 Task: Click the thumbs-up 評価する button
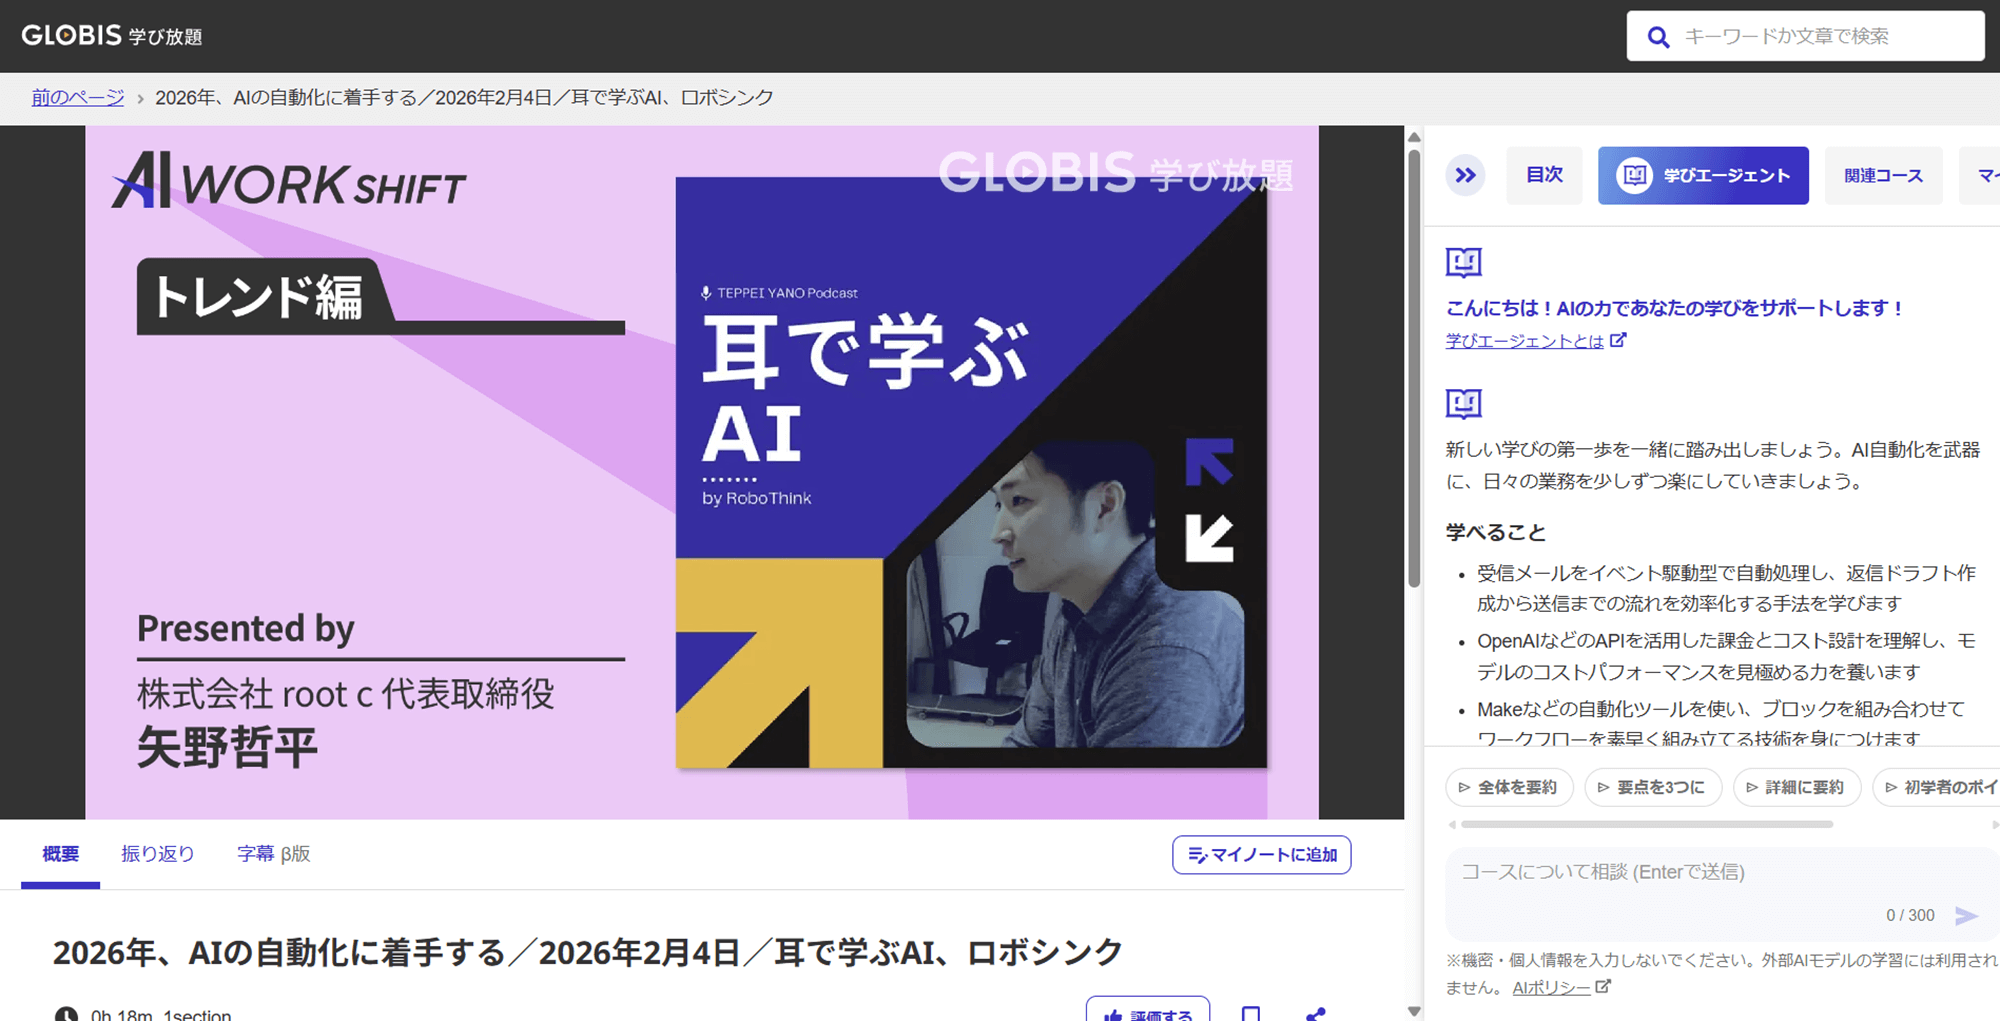click(x=1148, y=1013)
